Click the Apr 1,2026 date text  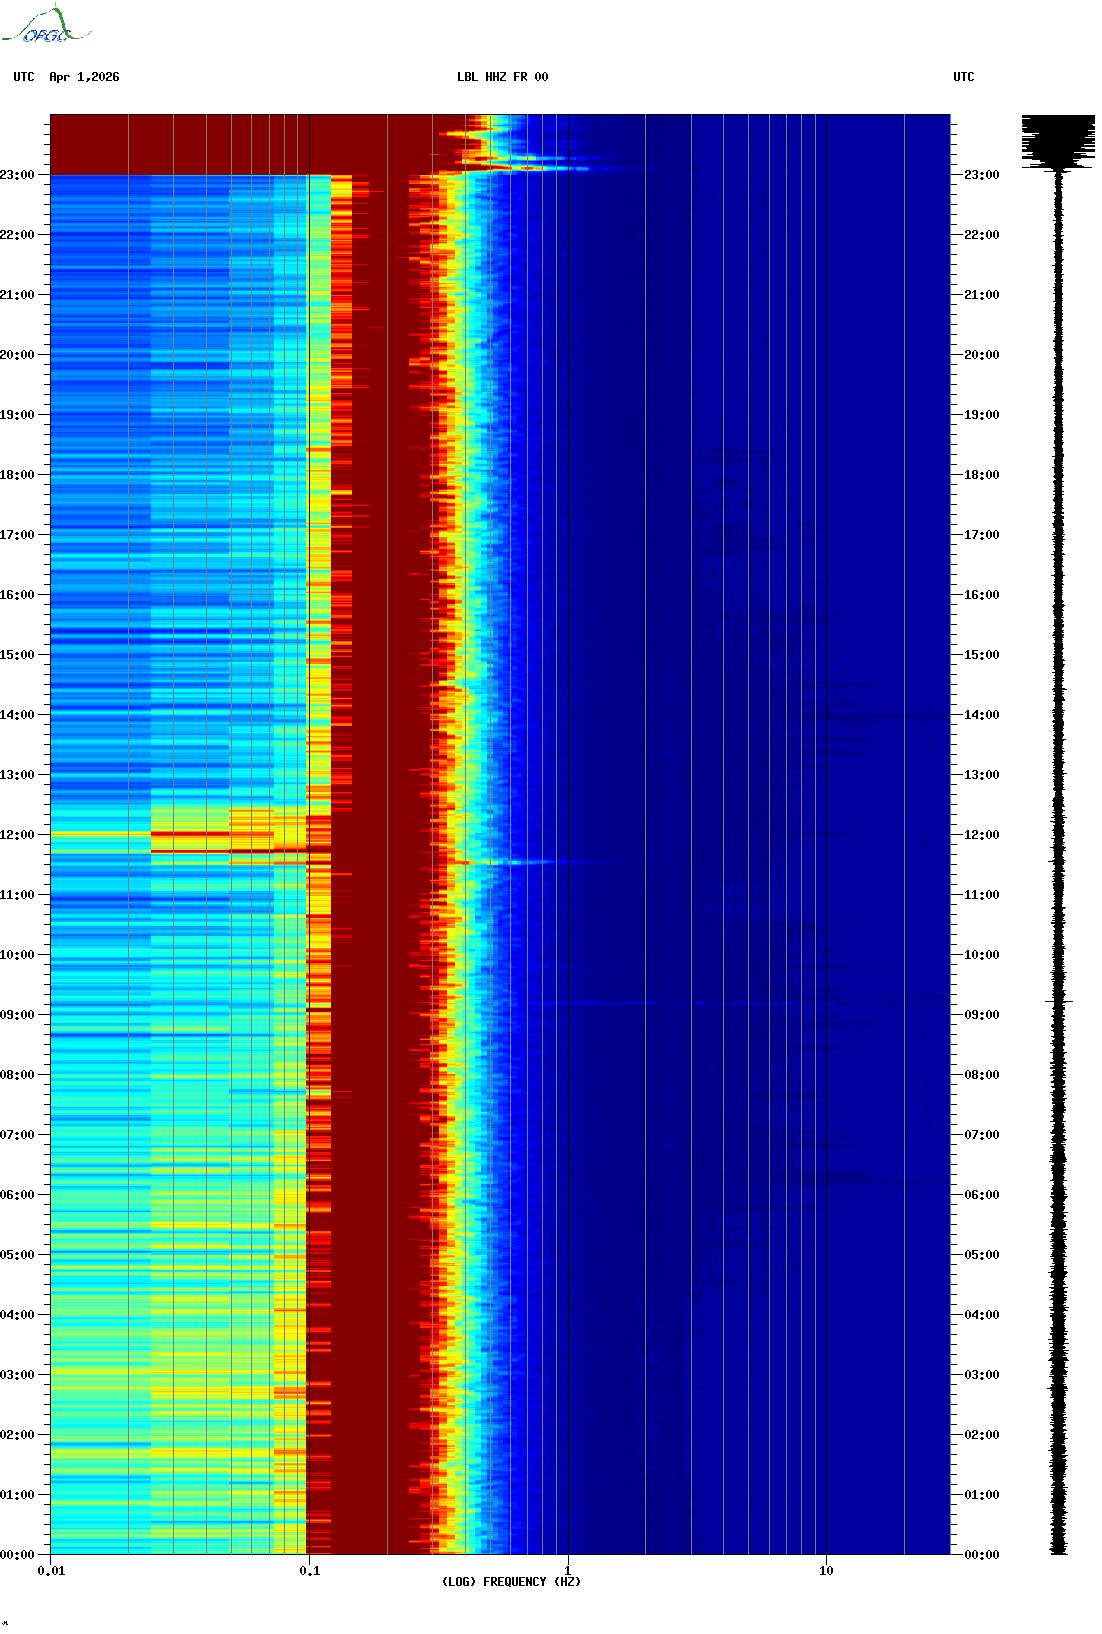(84, 77)
